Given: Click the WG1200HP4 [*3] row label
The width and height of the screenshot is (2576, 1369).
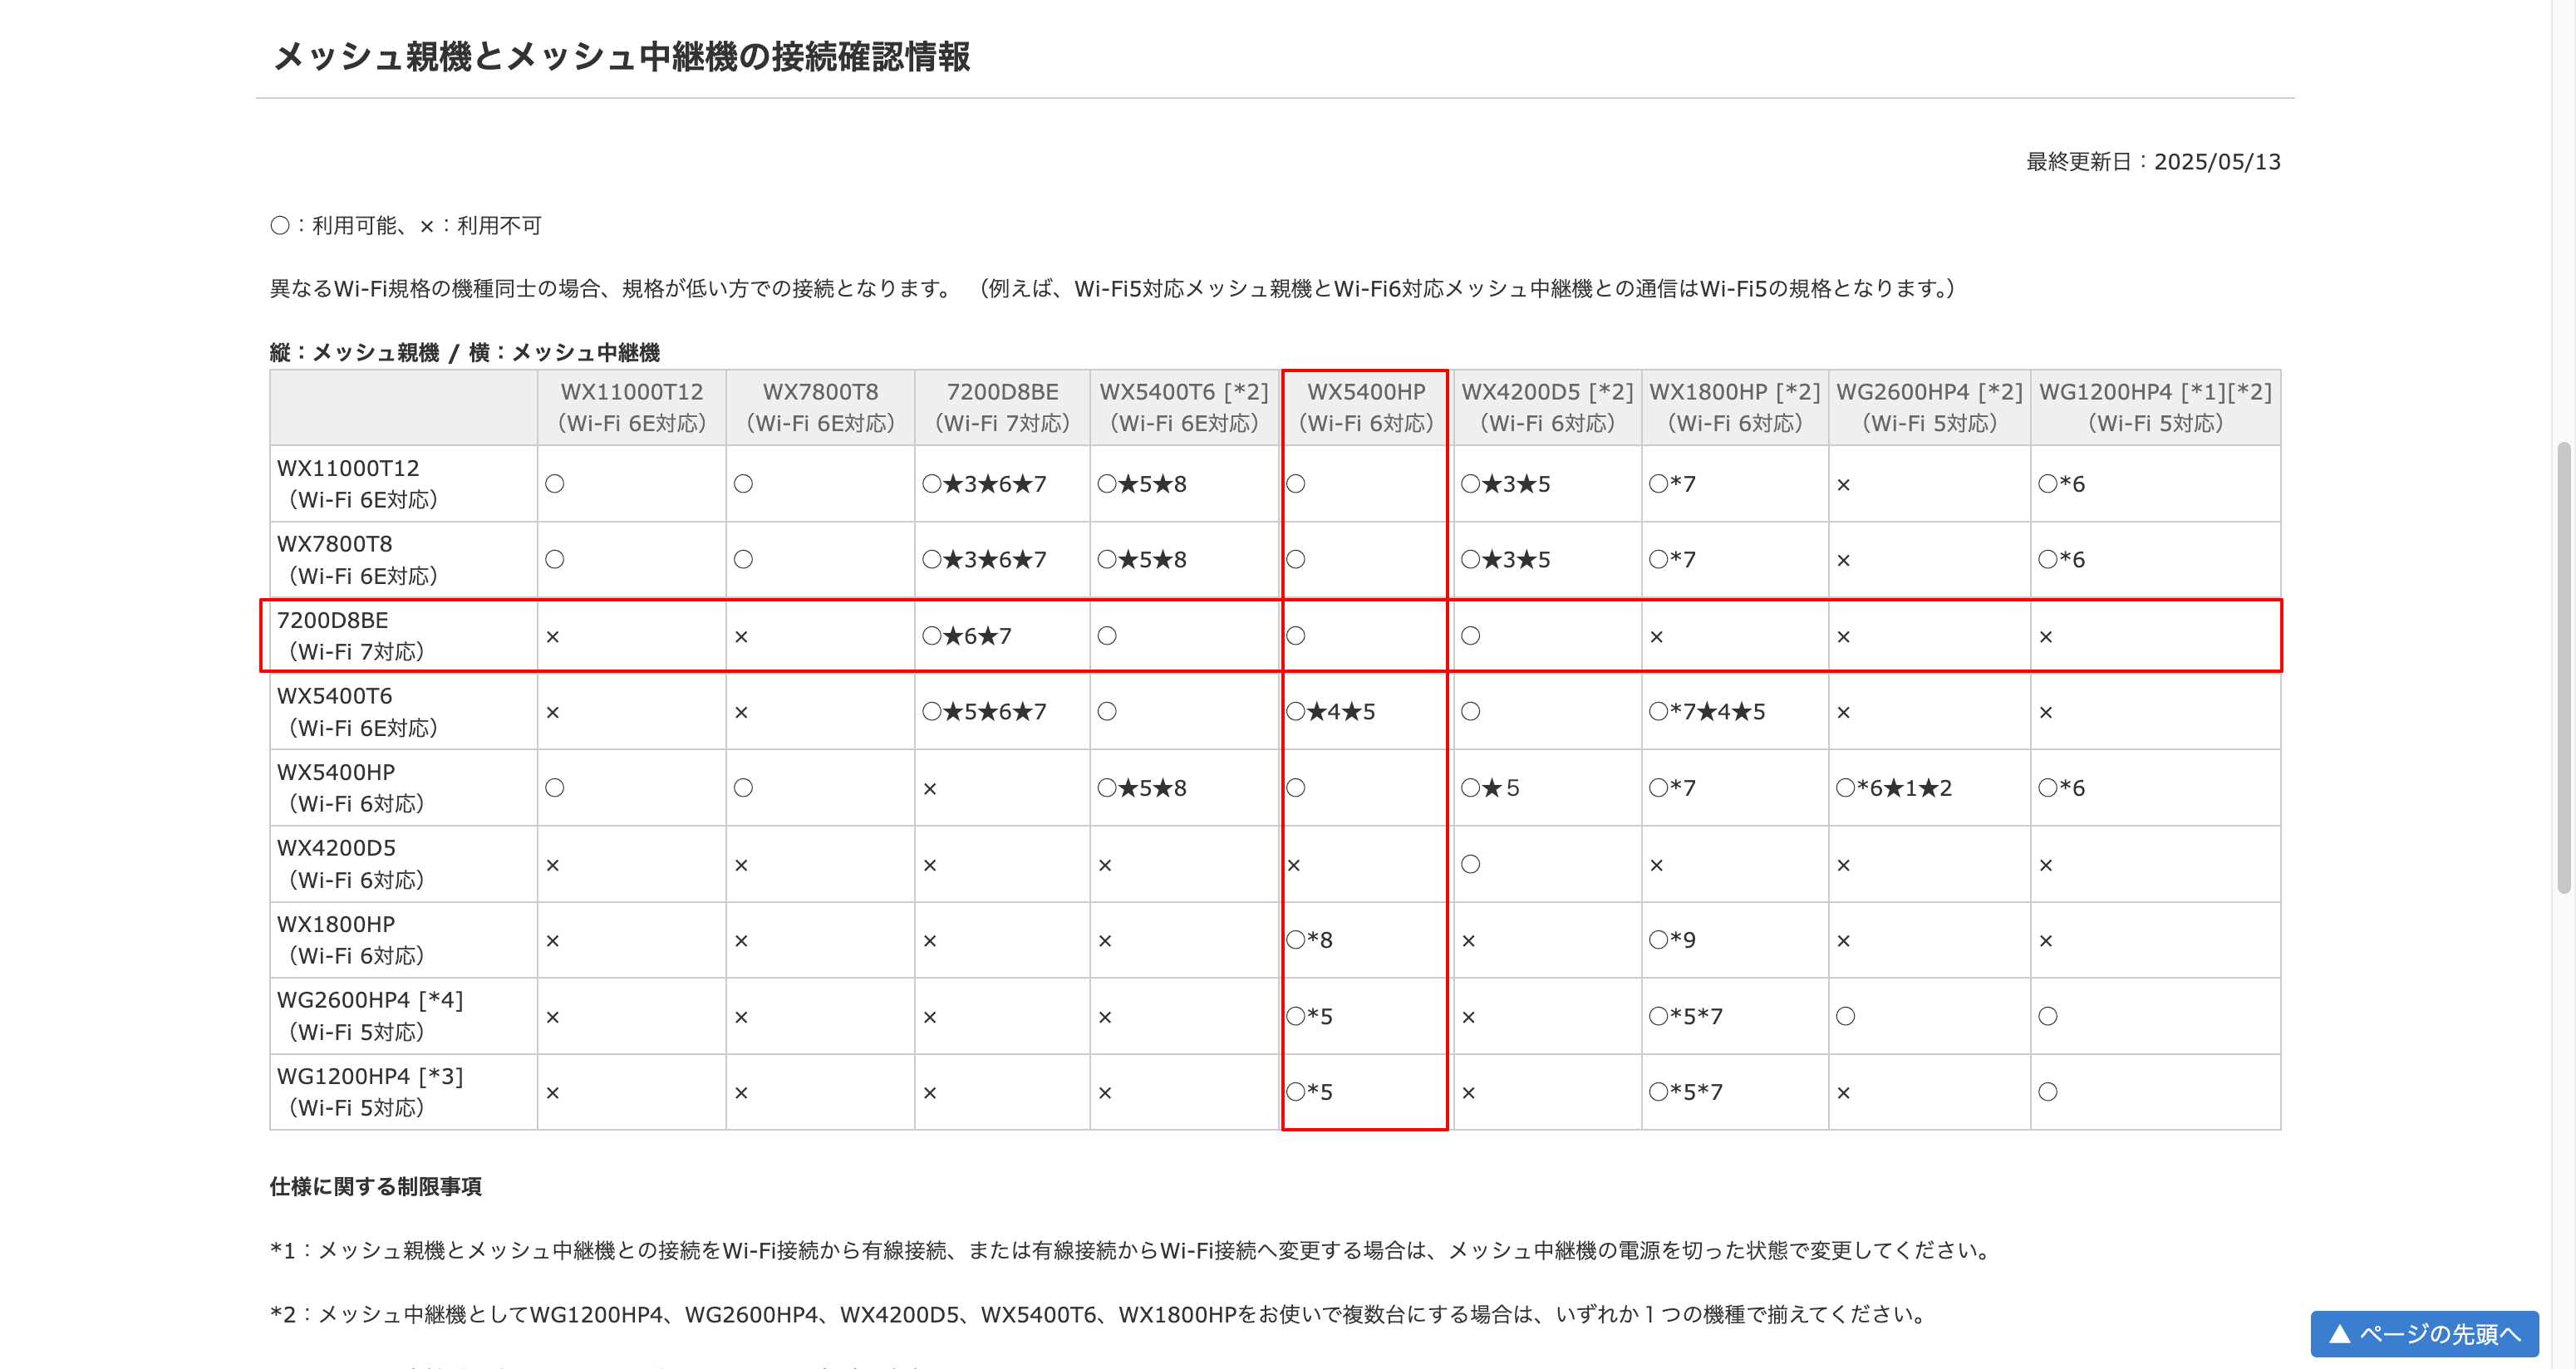Looking at the screenshot, I should click(x=404, y=1092).
